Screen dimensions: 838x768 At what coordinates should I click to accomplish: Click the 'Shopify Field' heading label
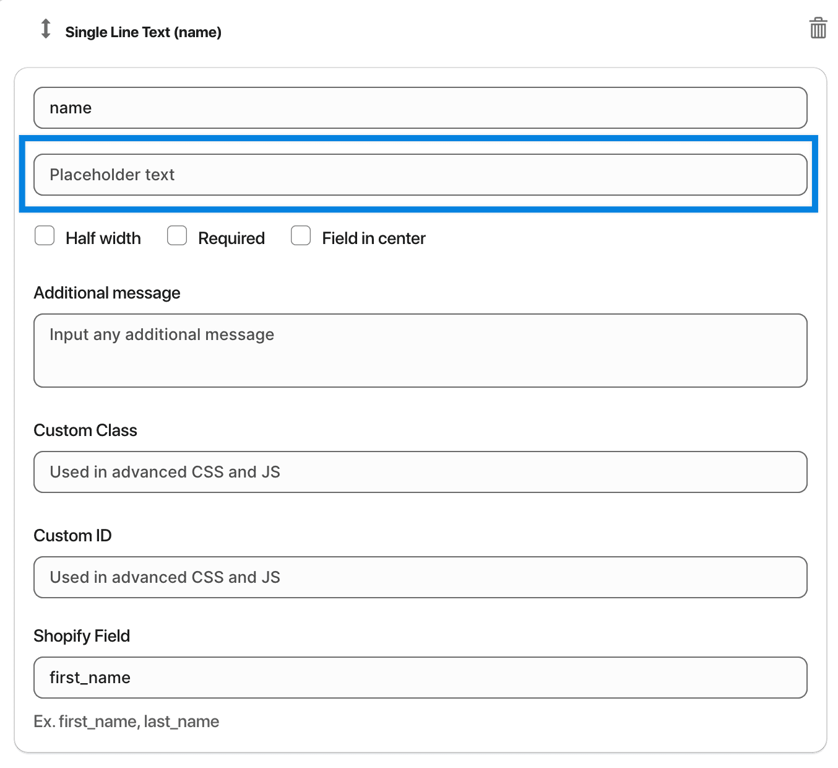(82, 636)
